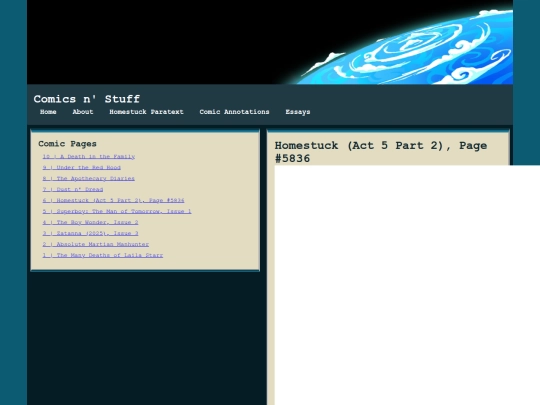Screen dimensions: 540x405
Task: Click the Comics n' Stuff site title
Action: tap(87, 99)
